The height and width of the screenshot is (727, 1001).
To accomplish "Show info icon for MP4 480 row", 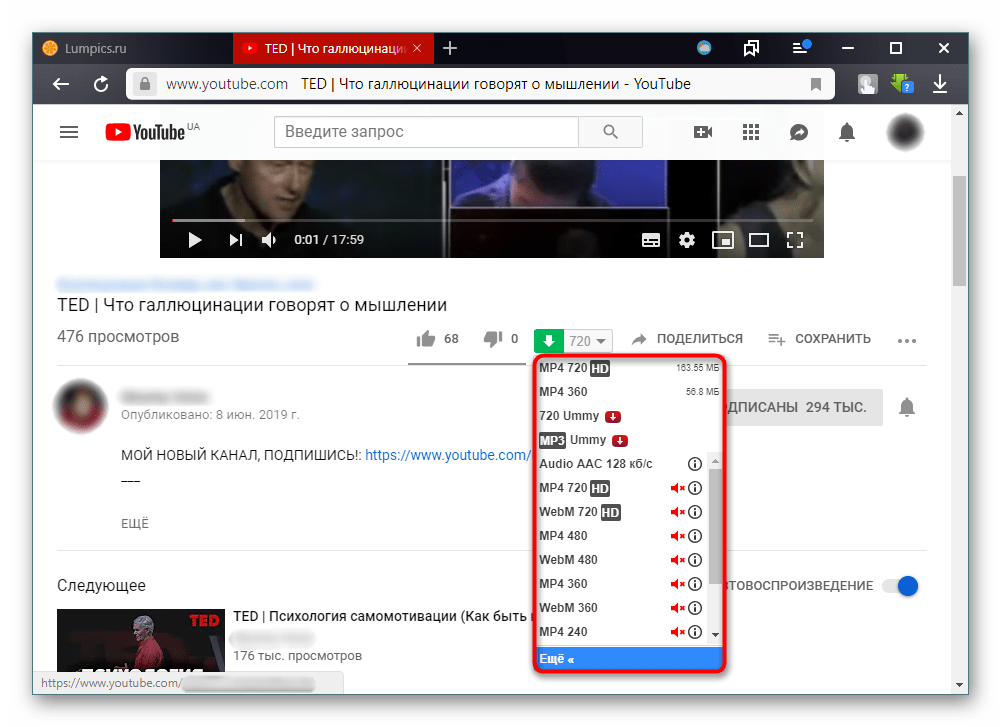I will 695,536.
